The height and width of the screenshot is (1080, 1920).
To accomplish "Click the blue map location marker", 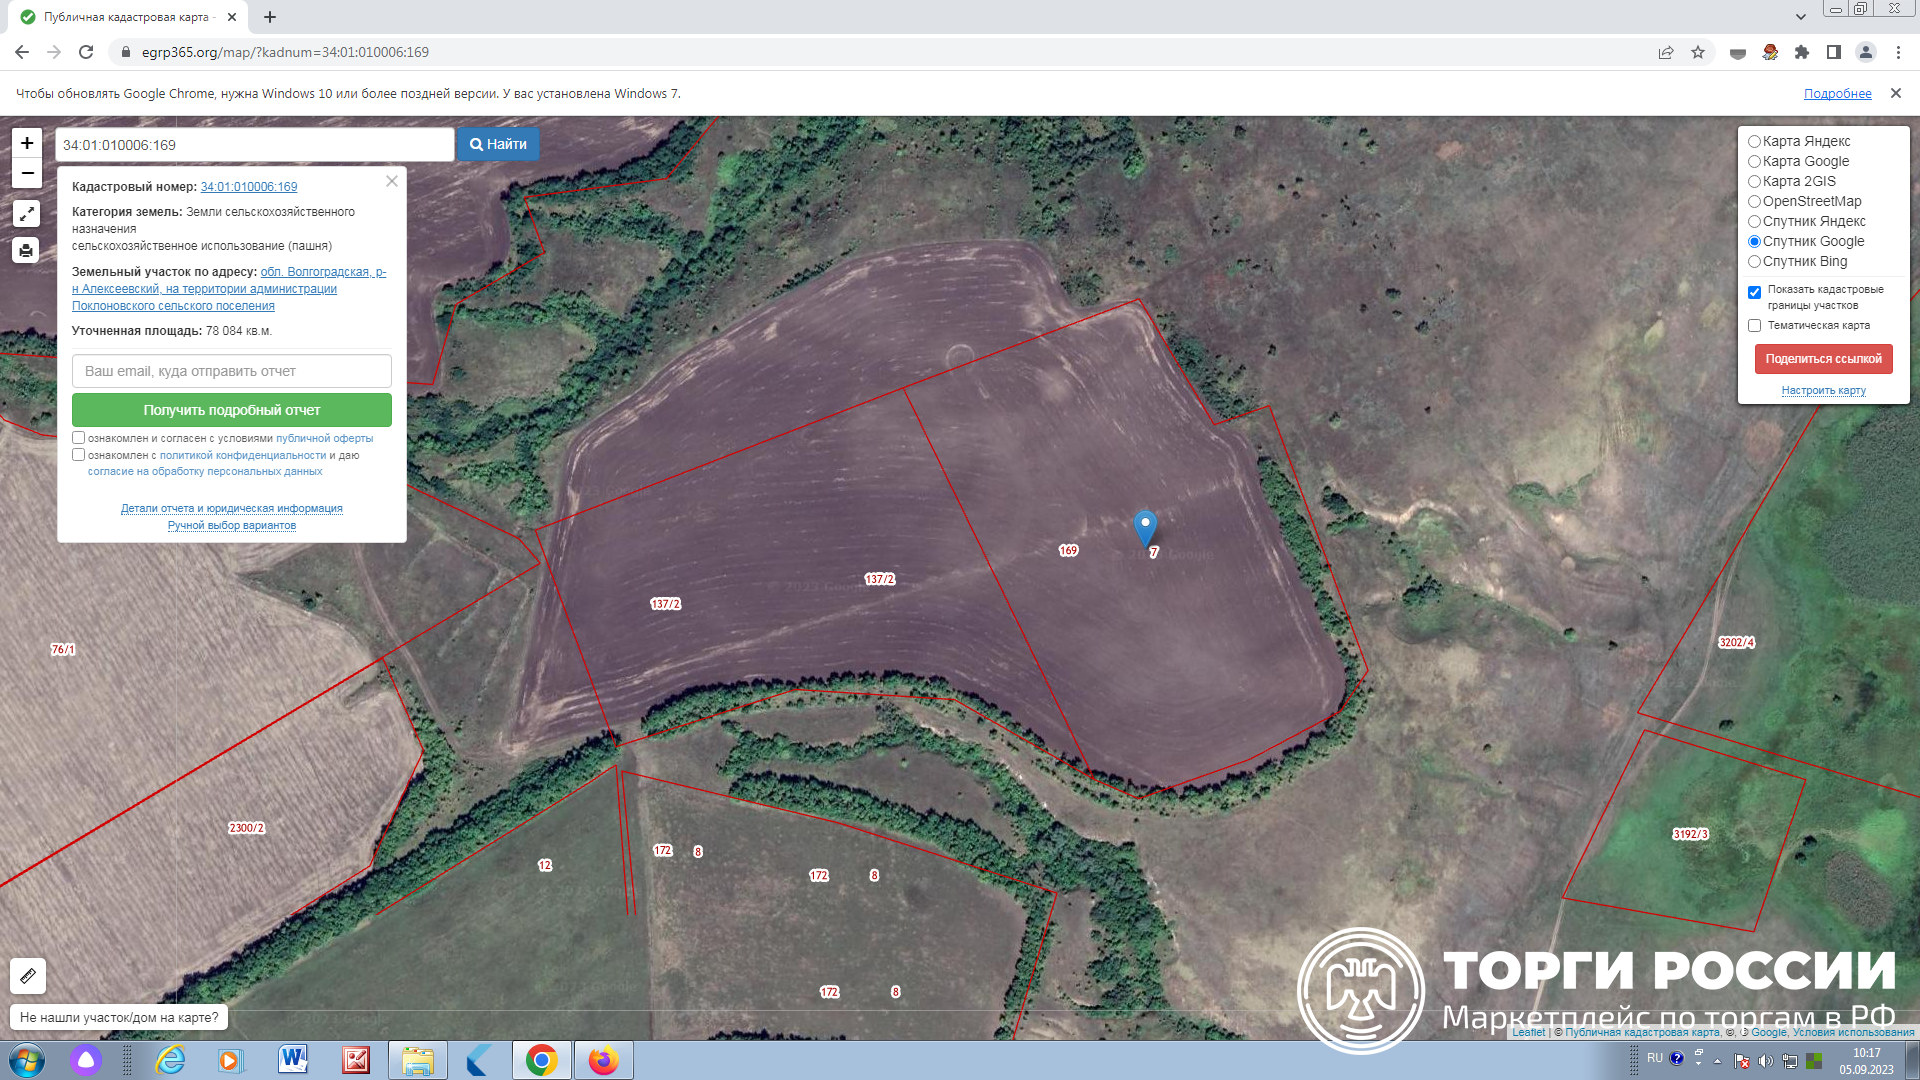I will (x=1145, y=526).
